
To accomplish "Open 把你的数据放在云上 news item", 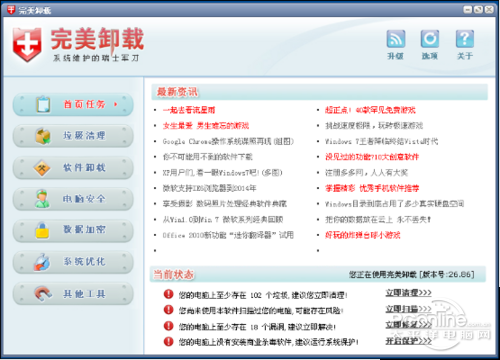I will pyautogui.click(x=378, y=219).
